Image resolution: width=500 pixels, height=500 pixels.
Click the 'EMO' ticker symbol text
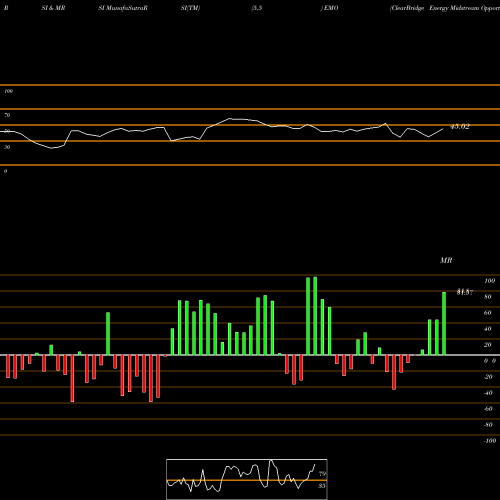pyautogui.click(x=331, y=8)
